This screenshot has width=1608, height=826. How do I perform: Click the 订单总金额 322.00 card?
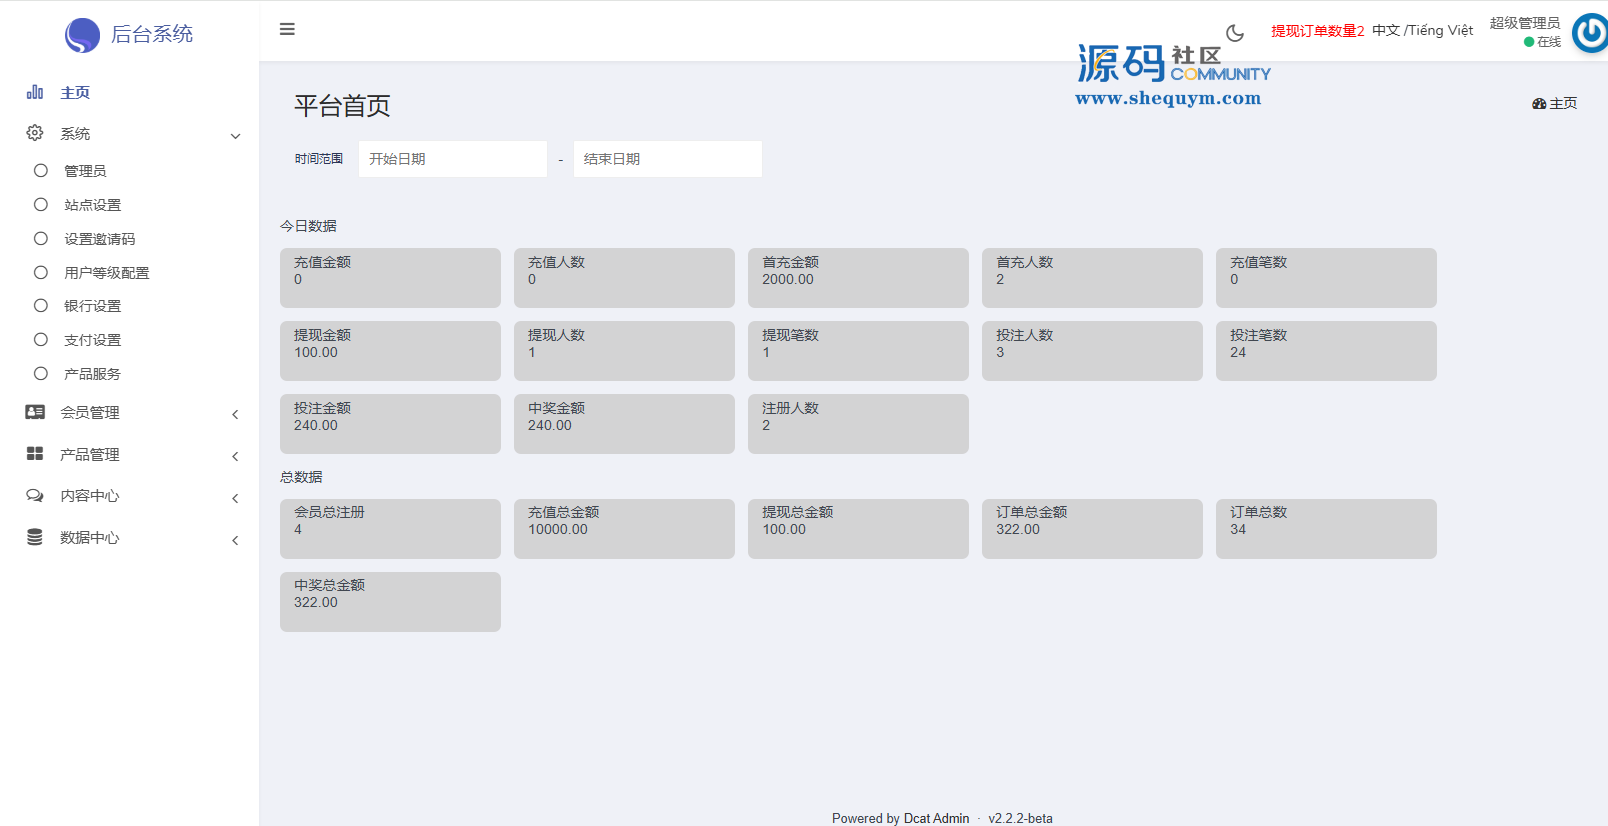click(x=1092, y=529)
